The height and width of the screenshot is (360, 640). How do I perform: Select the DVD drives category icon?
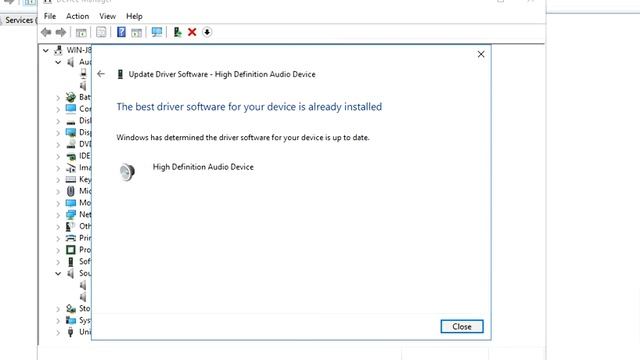[71, 144]
